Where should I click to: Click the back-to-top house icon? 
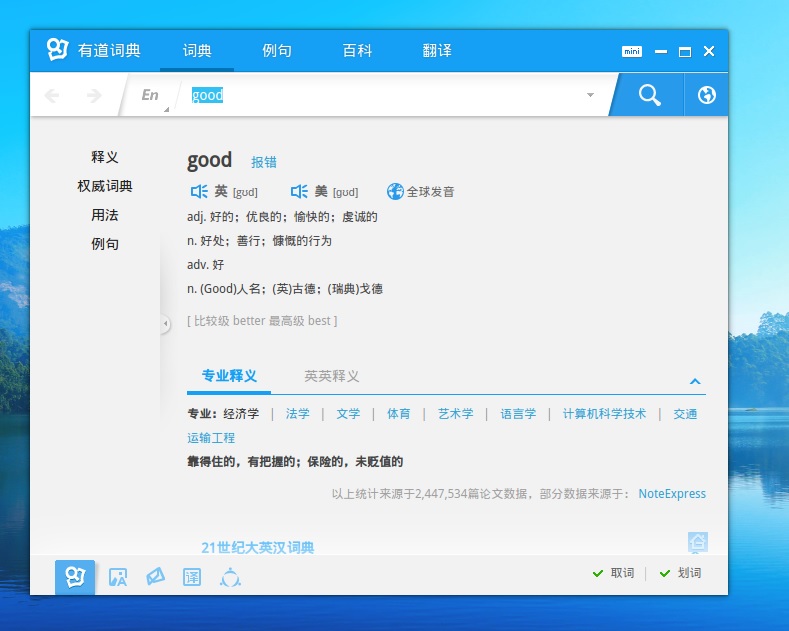point(697,542)
